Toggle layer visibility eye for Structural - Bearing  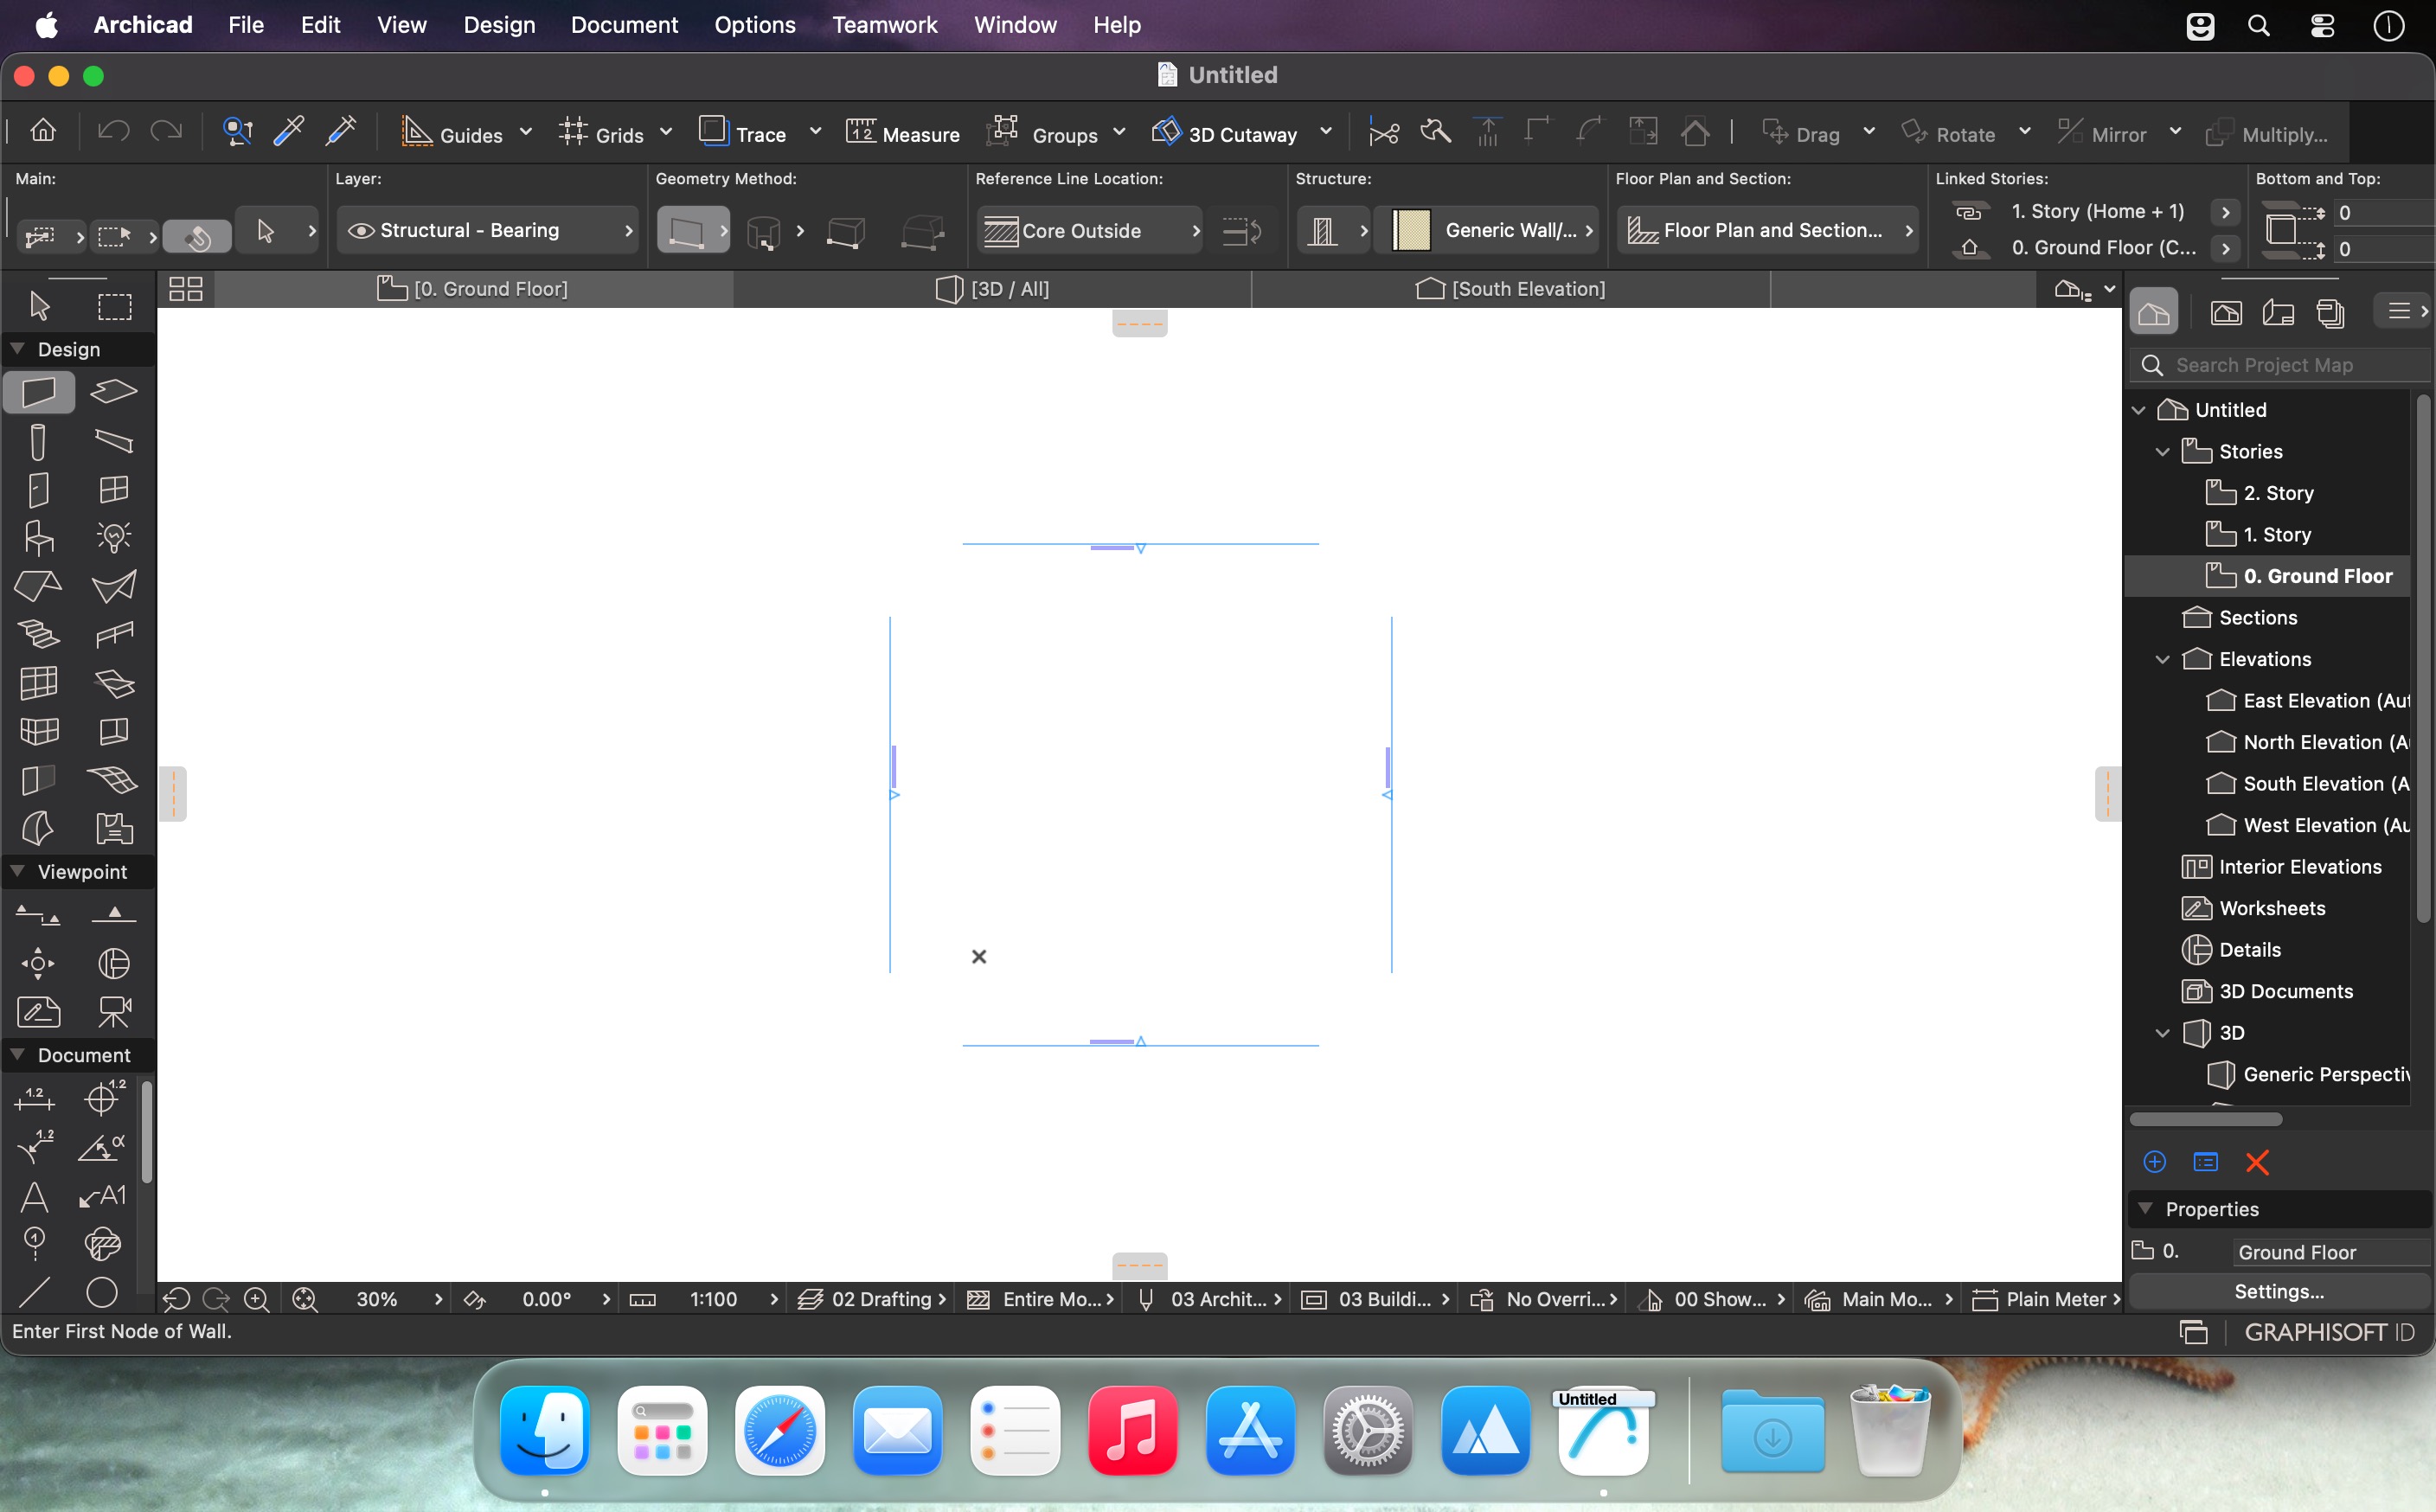point(360,231)
